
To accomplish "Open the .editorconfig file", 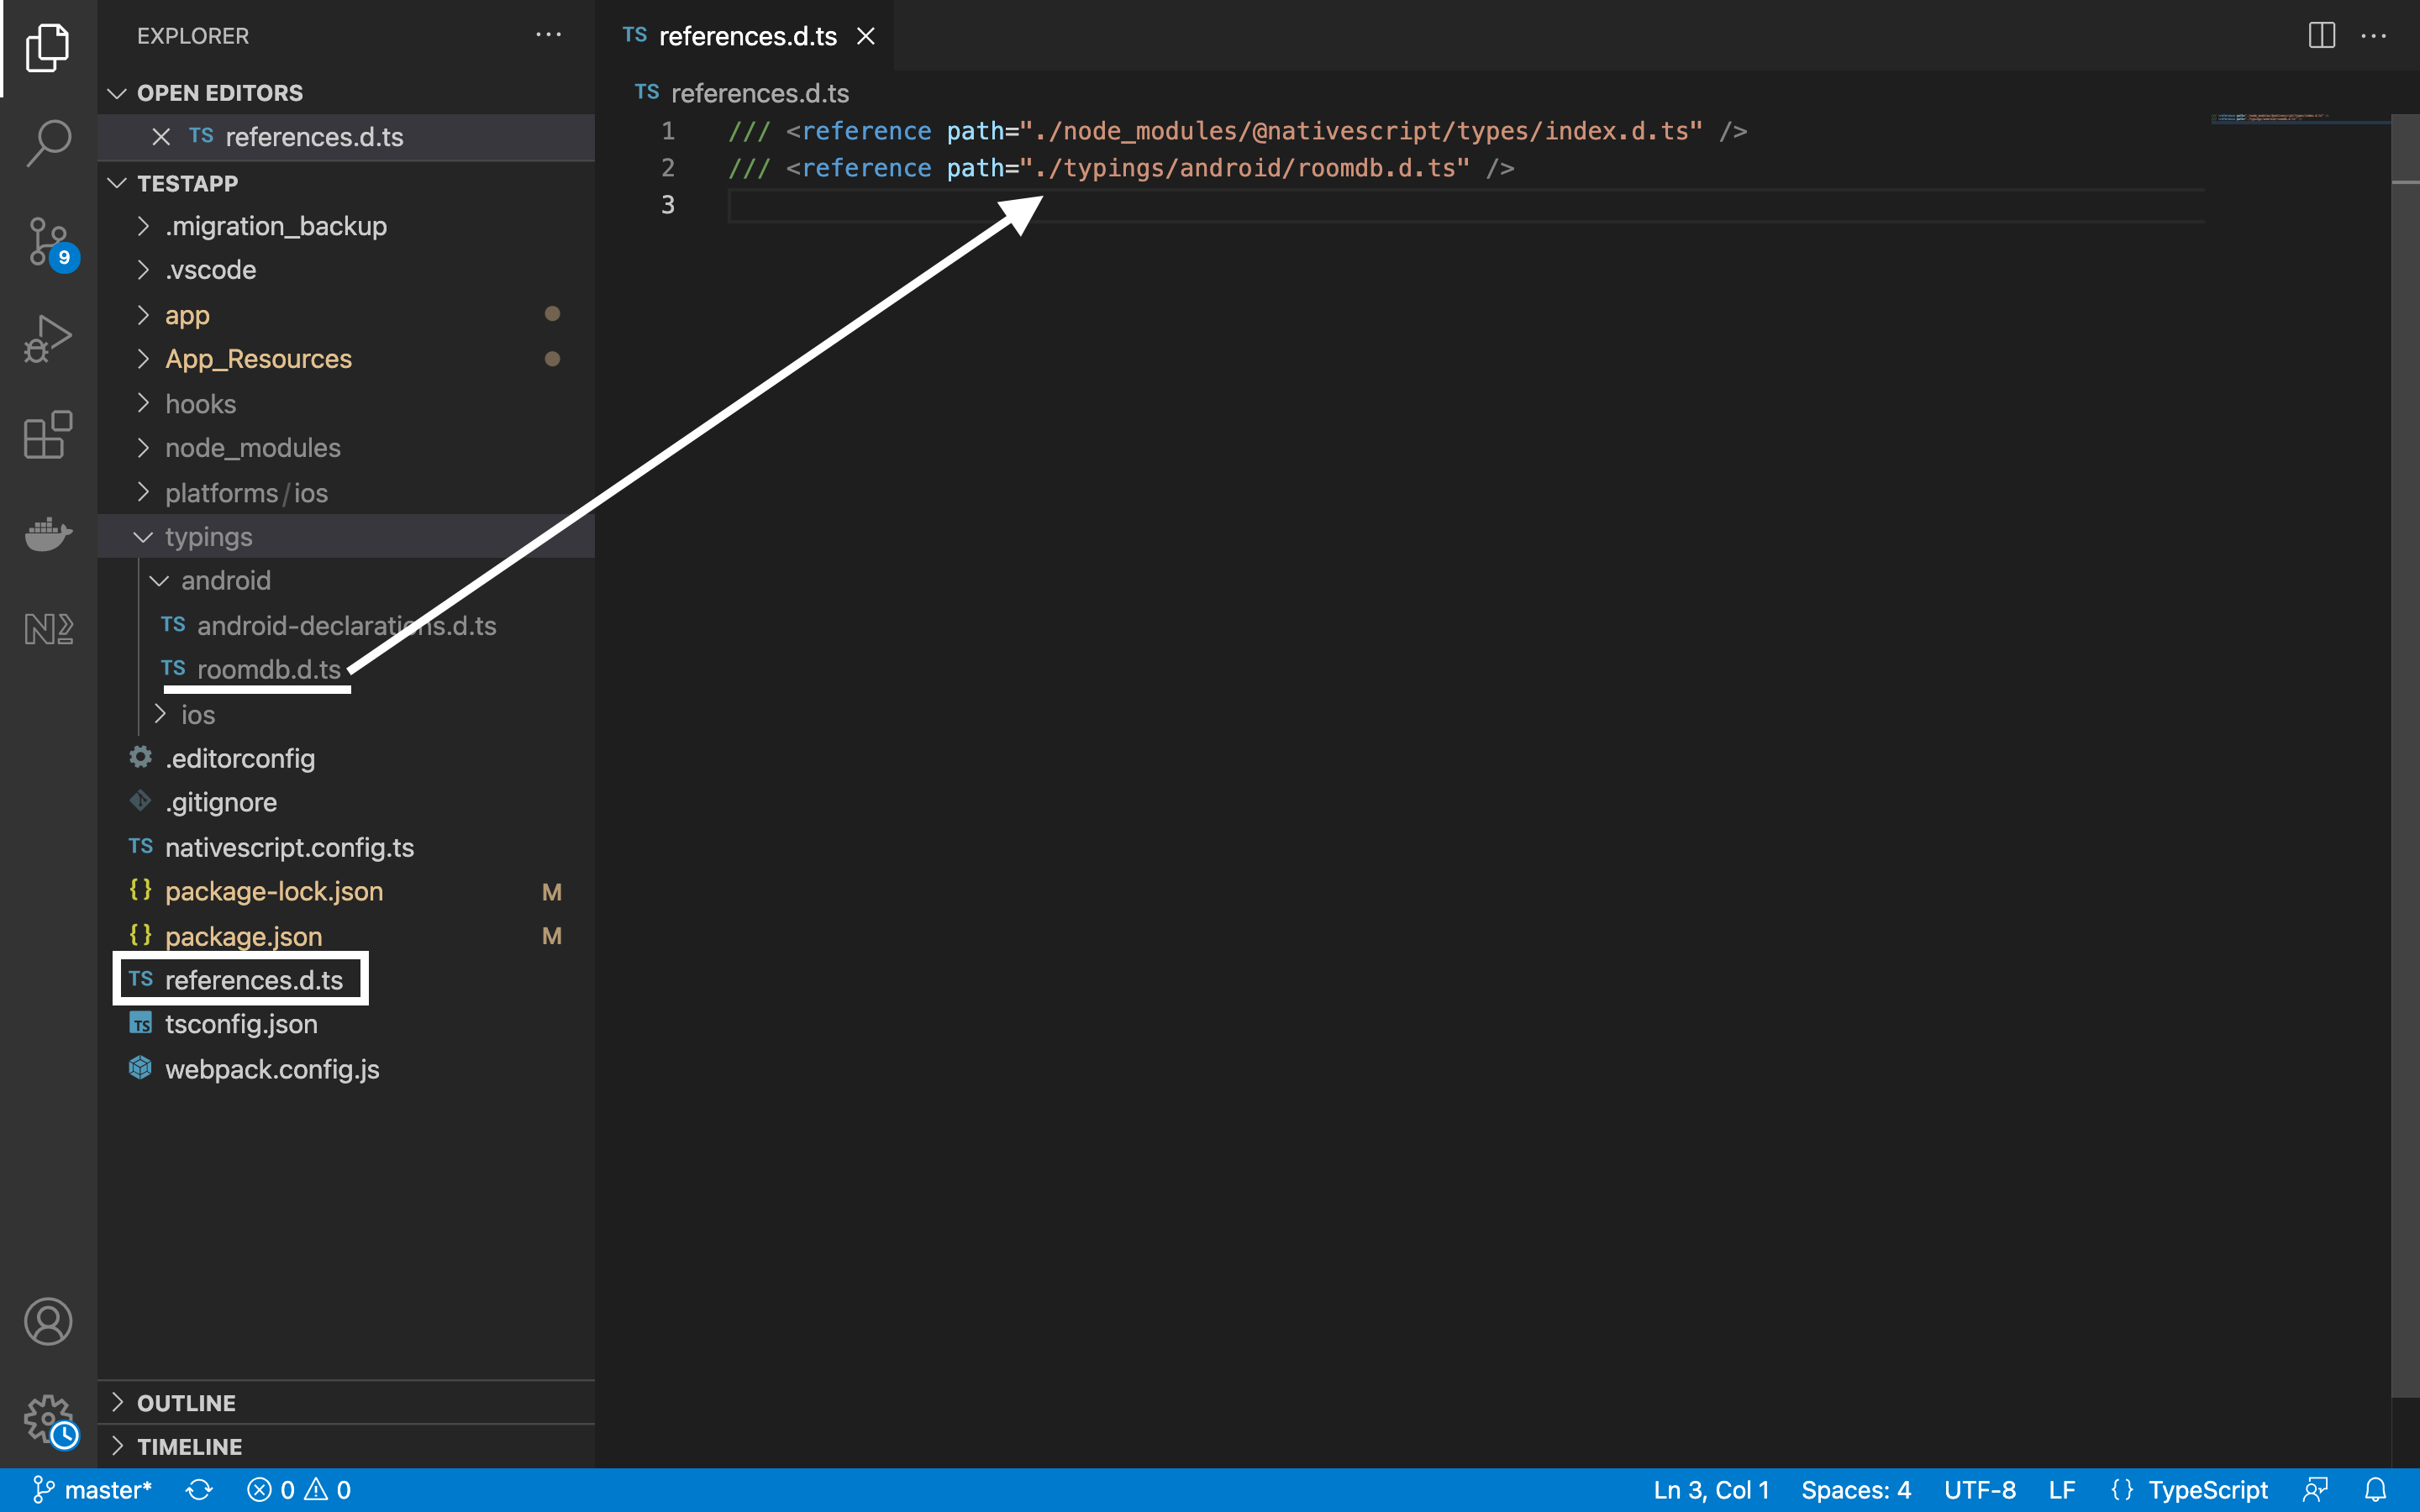I will click(x=346, y=759).
